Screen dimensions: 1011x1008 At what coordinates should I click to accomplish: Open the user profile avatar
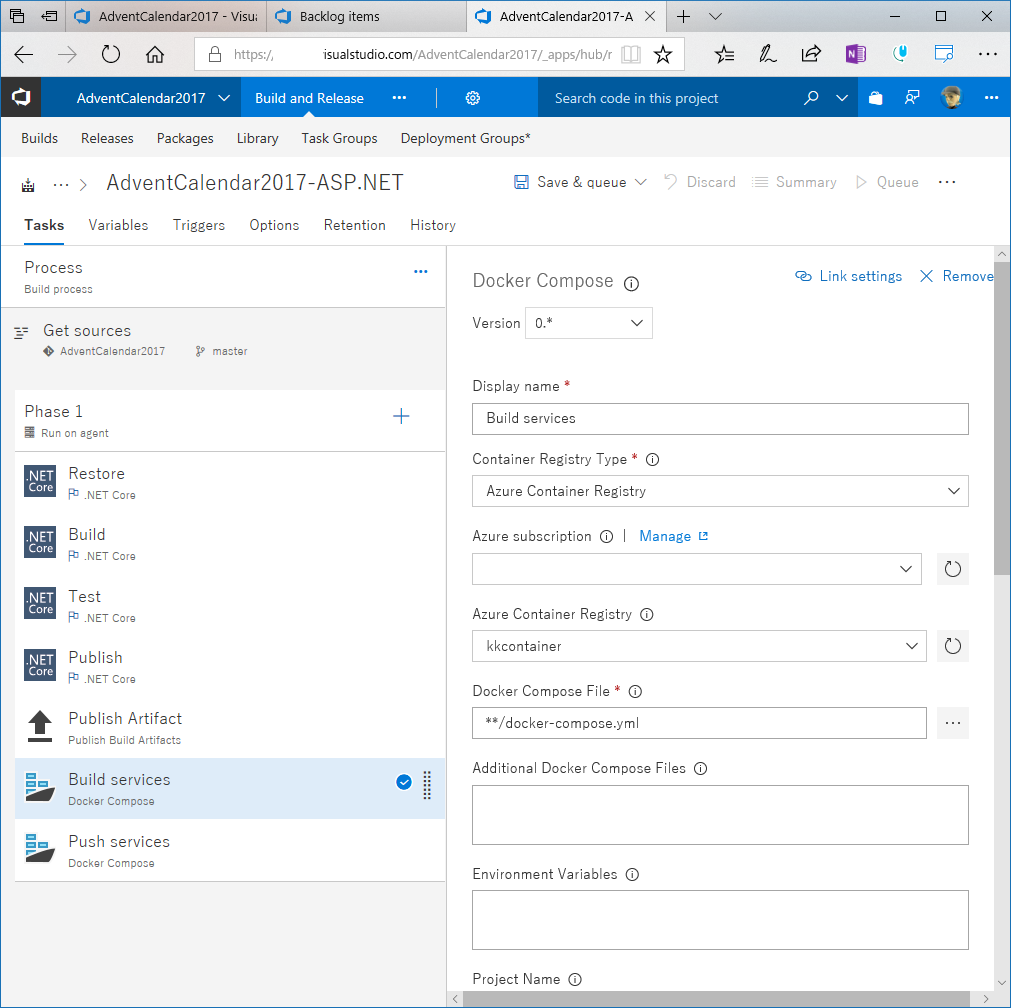pyautogui.click(x=951, y=97)
